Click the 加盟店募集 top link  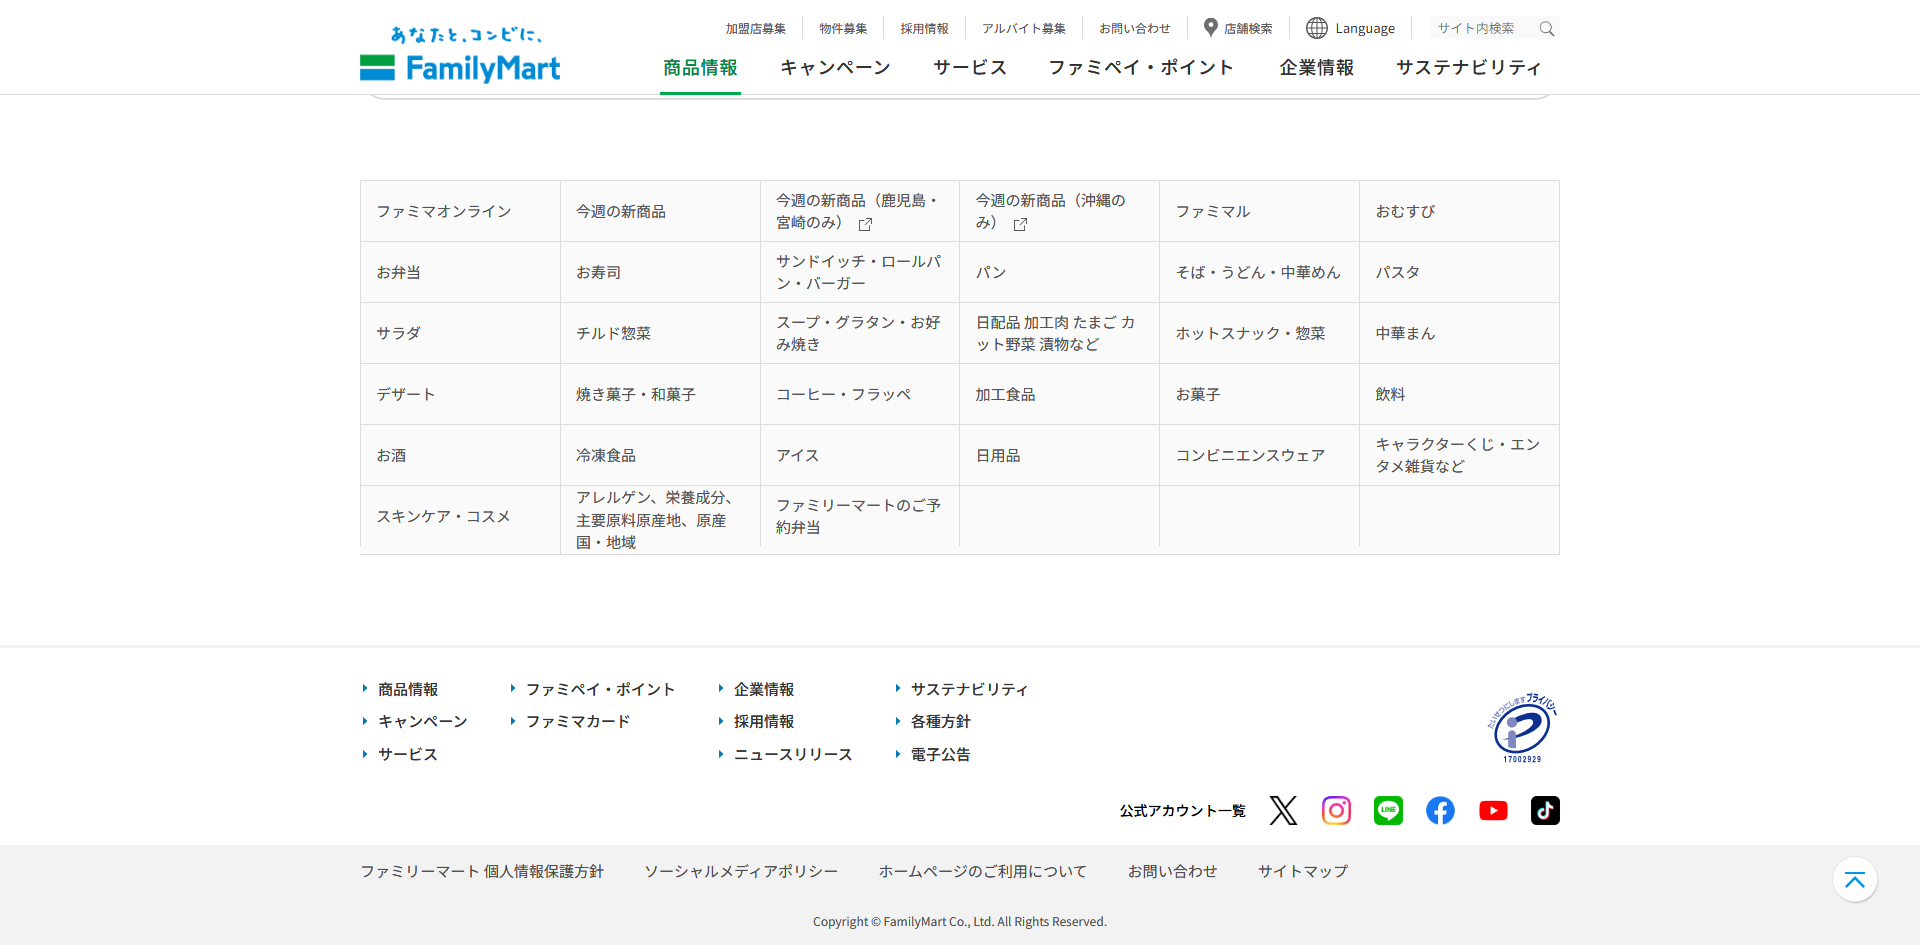tap(756, 29)
